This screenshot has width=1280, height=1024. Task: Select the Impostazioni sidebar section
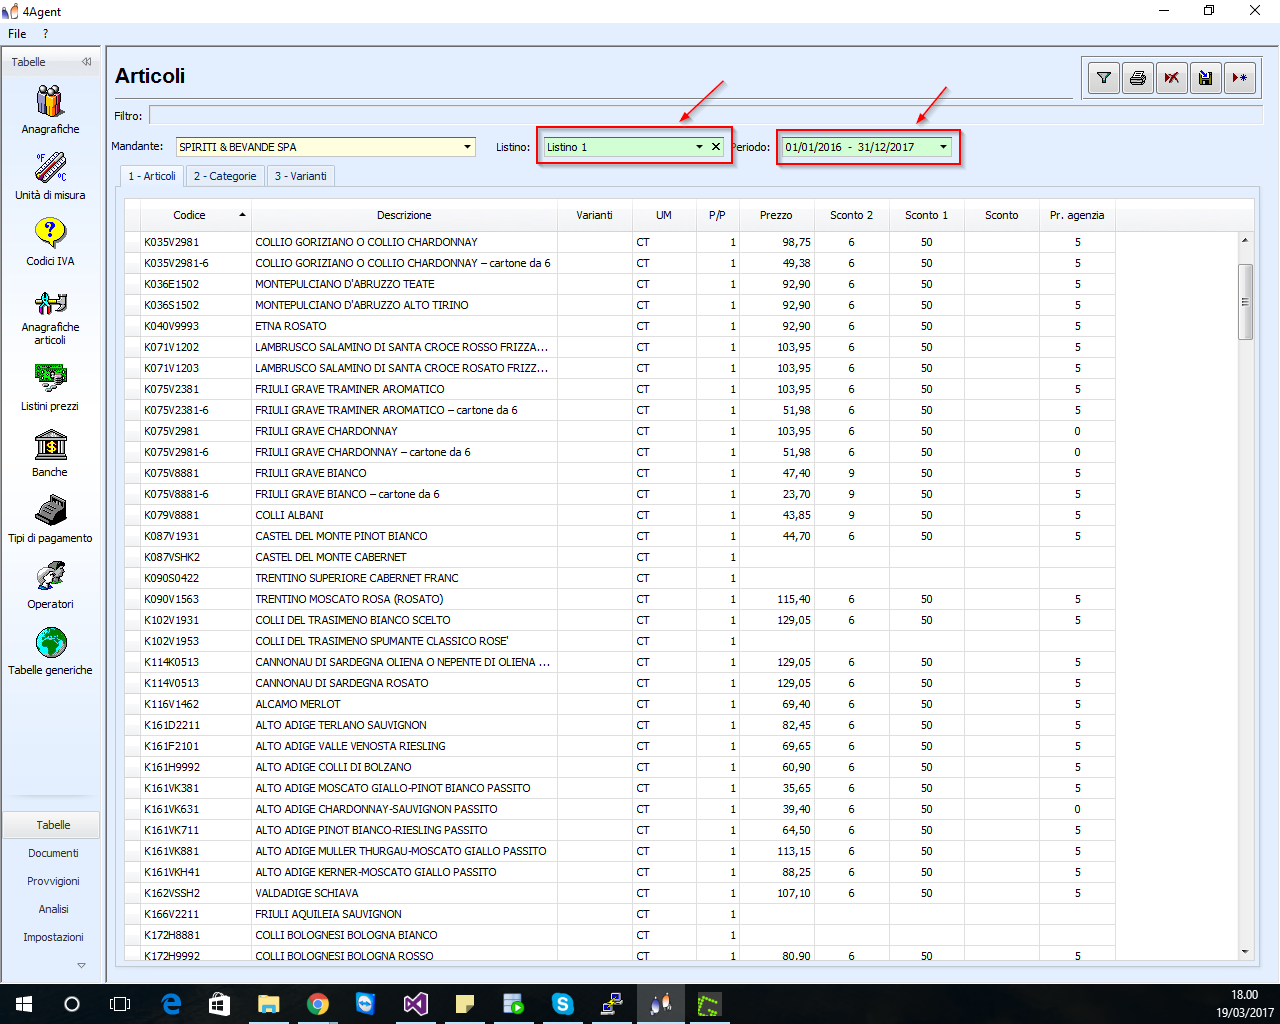point(52,937)
